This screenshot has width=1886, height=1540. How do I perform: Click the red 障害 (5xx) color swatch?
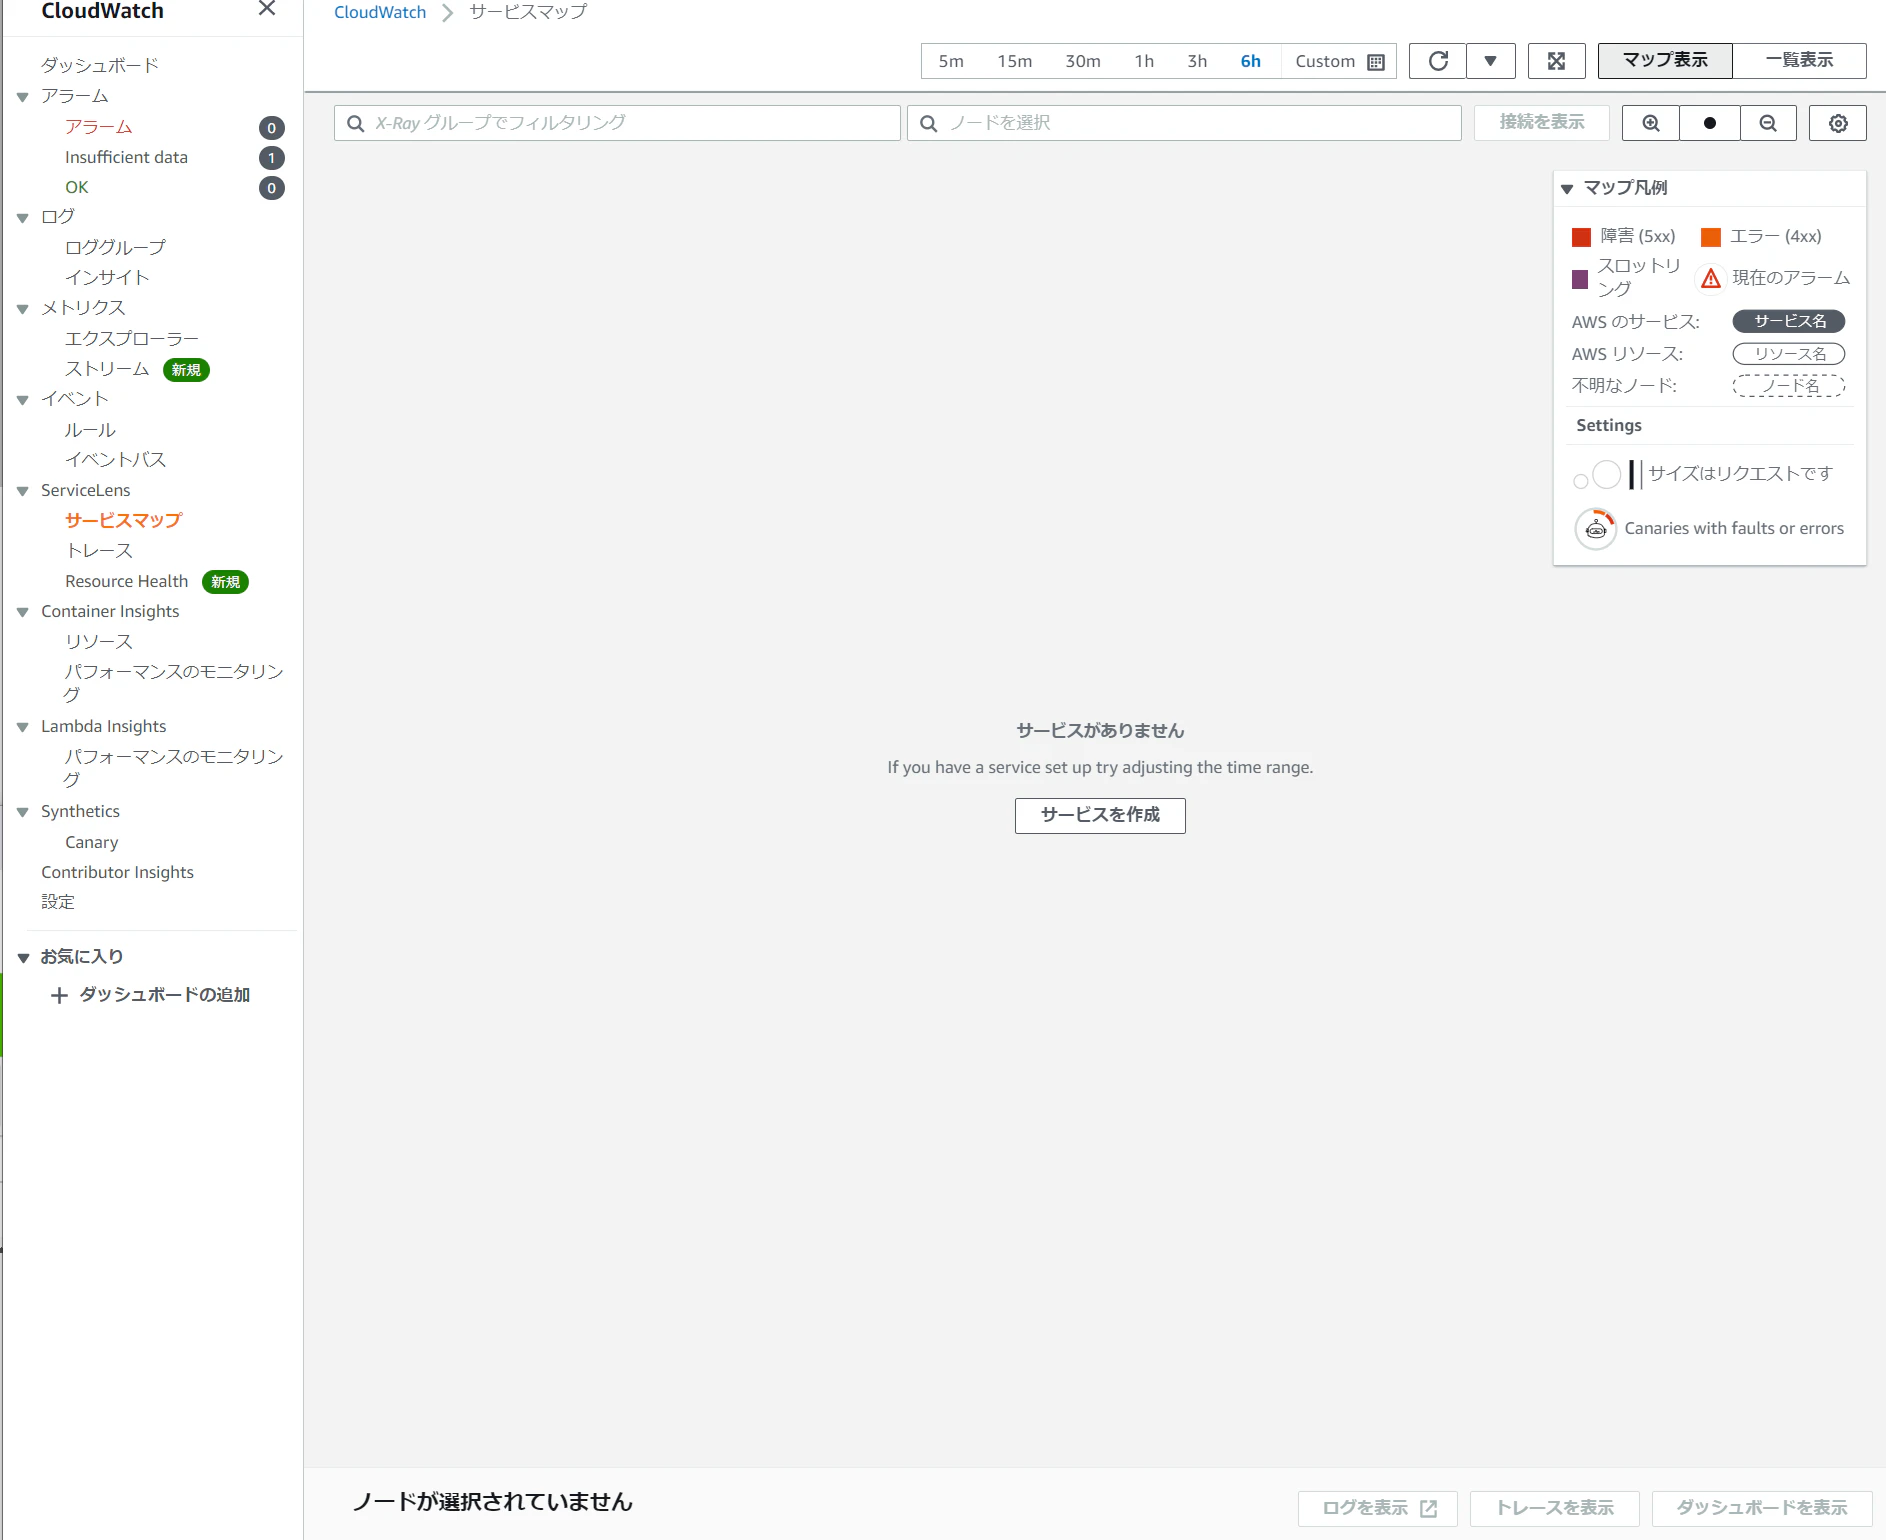tap(1581, 237)
